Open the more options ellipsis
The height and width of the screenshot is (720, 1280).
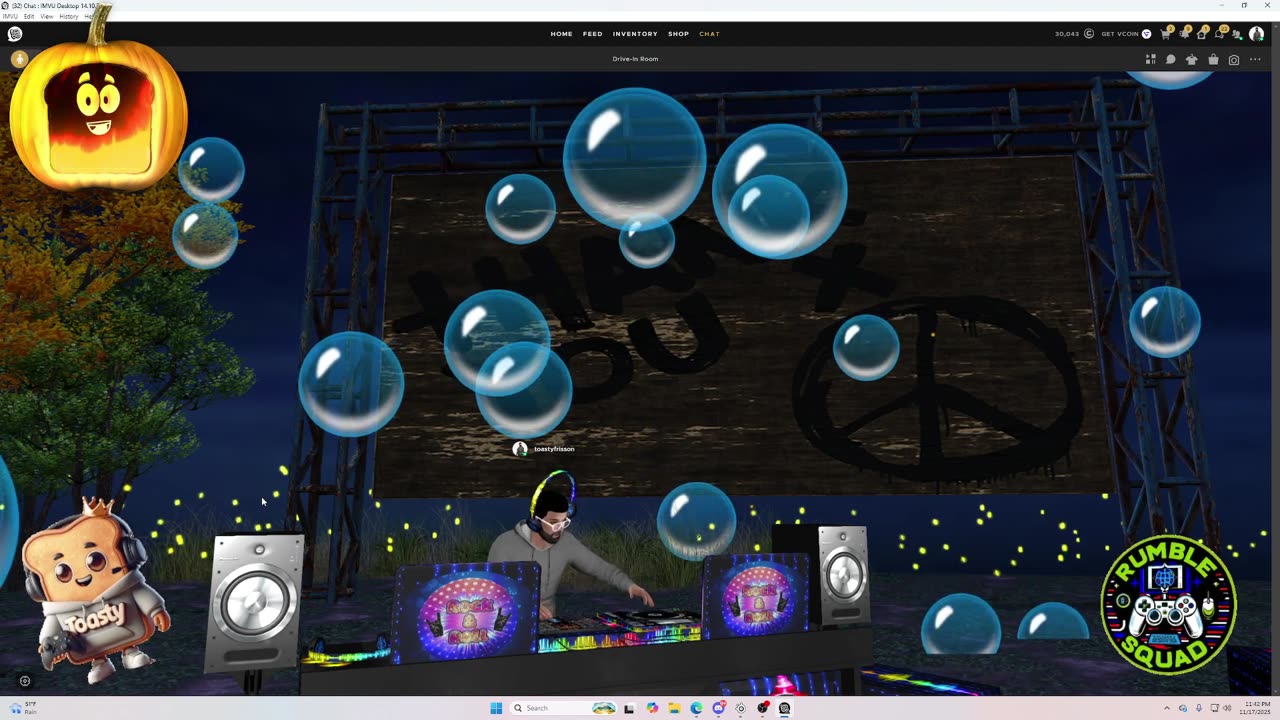(x=1255, y=60)
